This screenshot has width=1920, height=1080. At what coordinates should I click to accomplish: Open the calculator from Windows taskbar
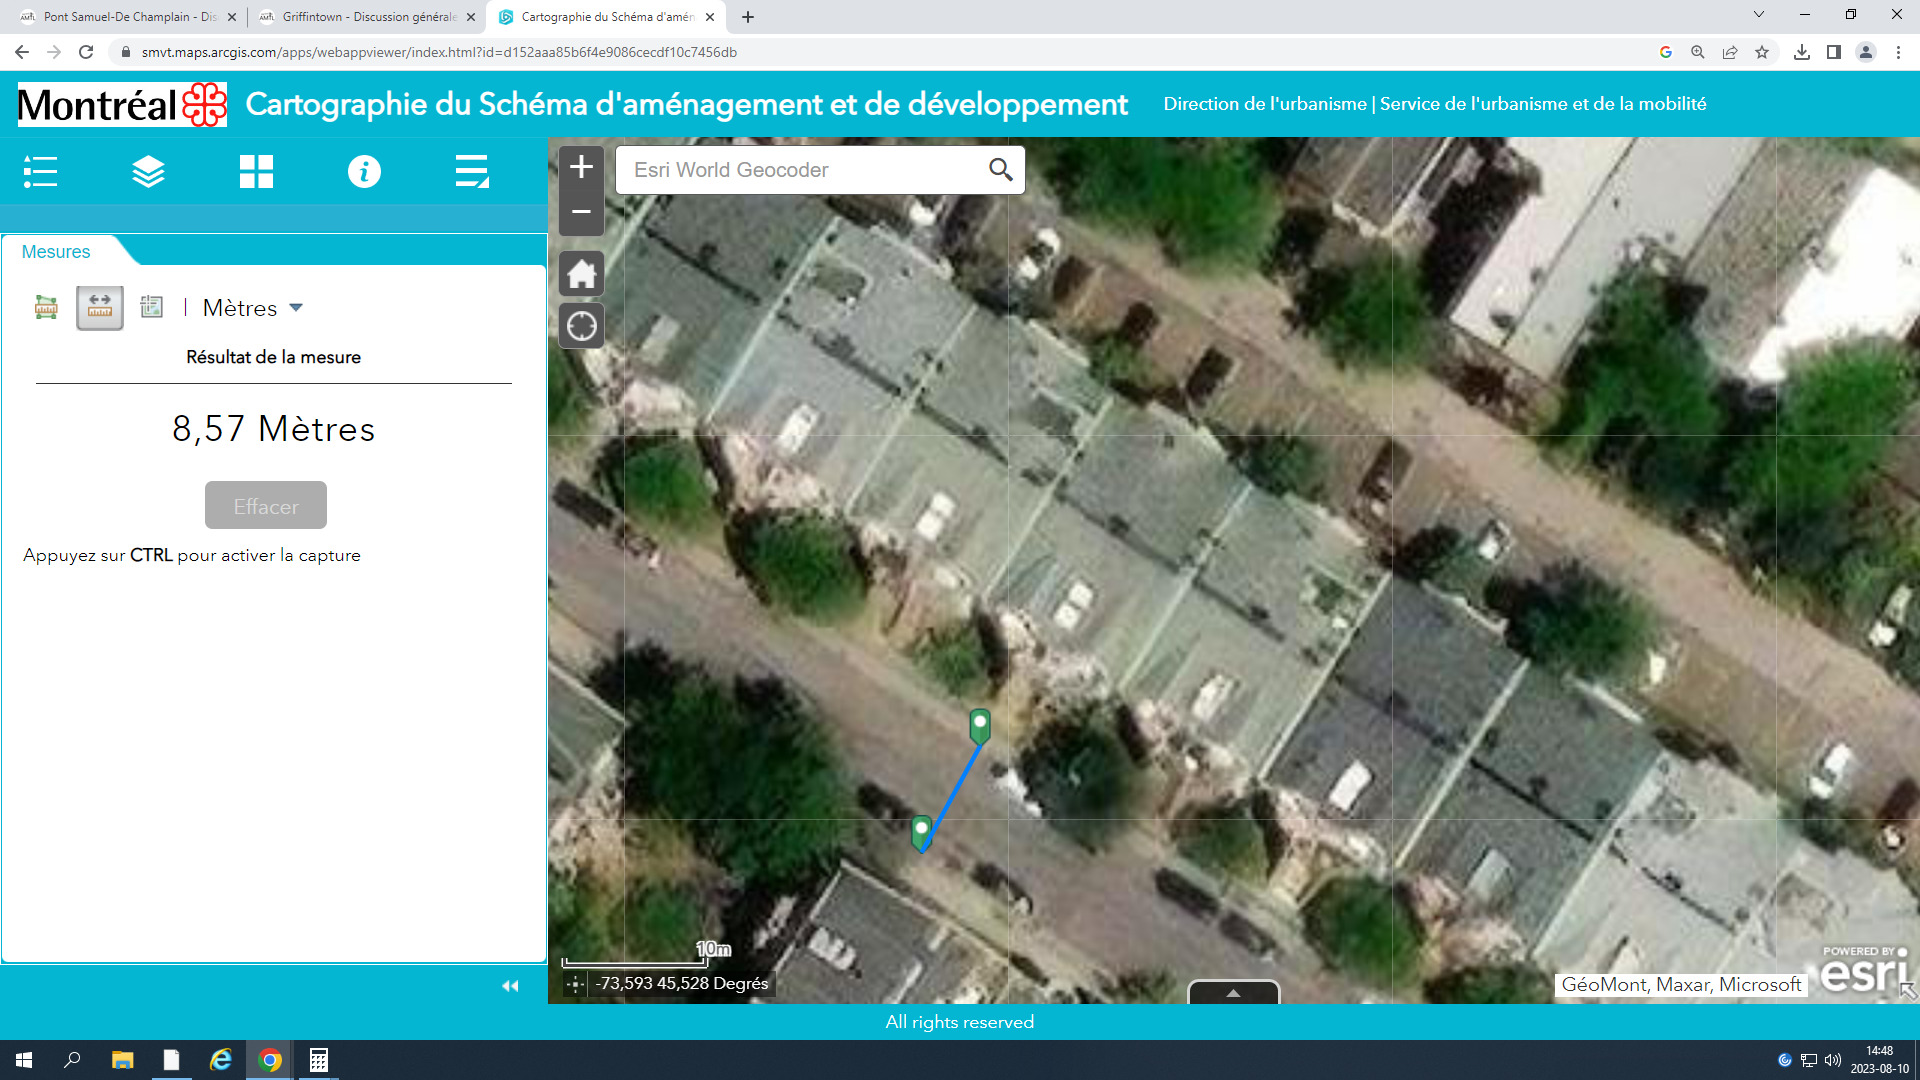318,1060
